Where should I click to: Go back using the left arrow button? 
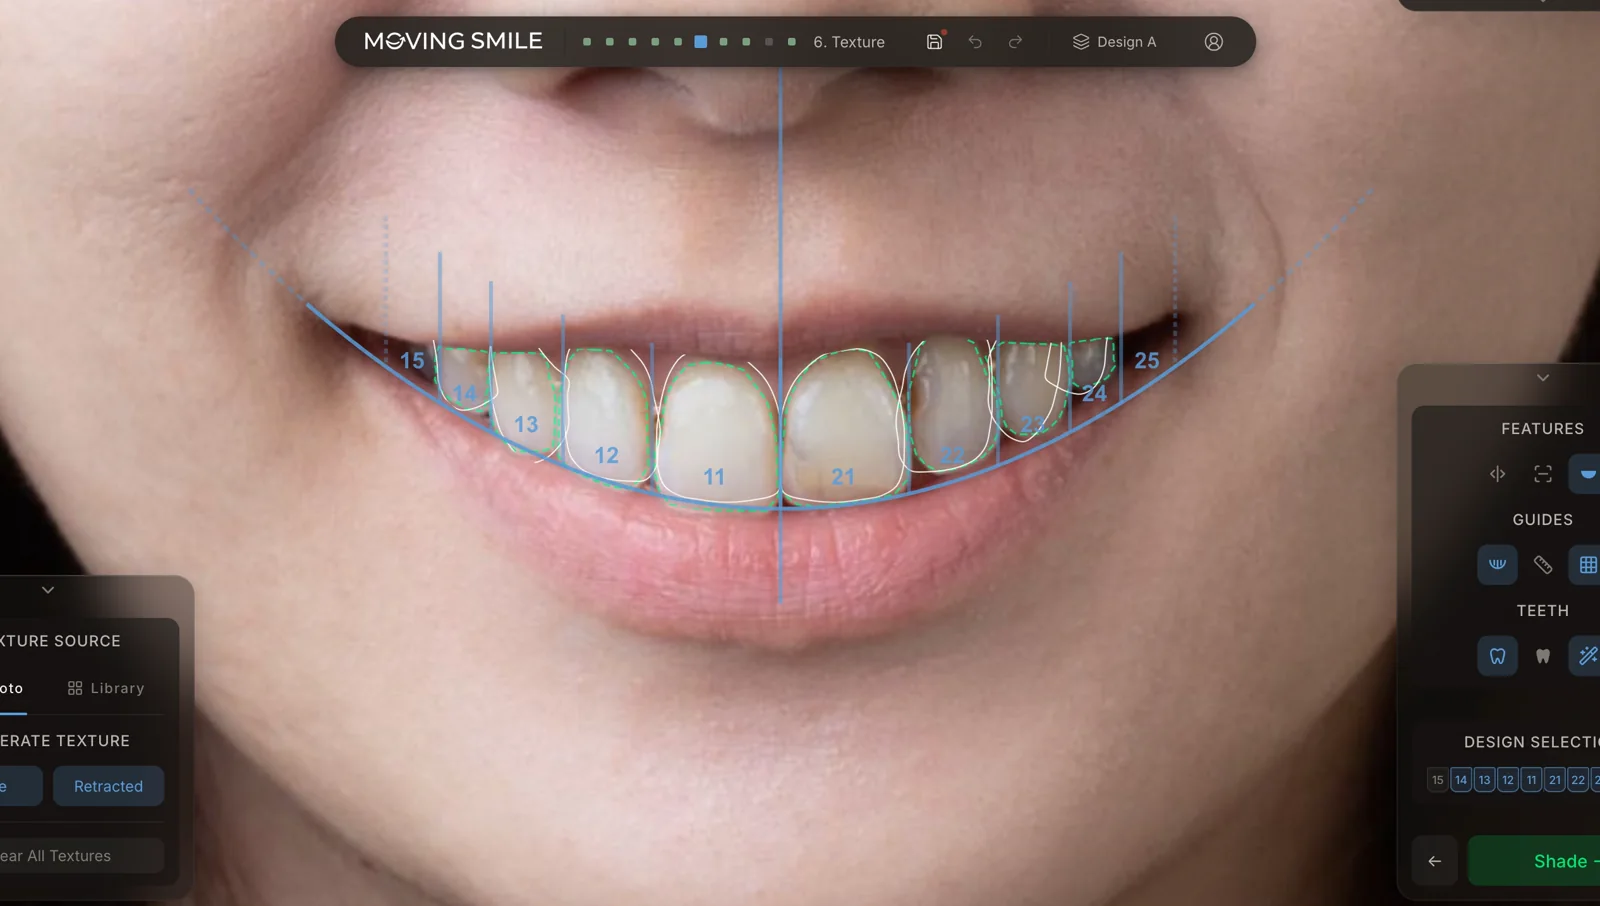(1435, 861)
